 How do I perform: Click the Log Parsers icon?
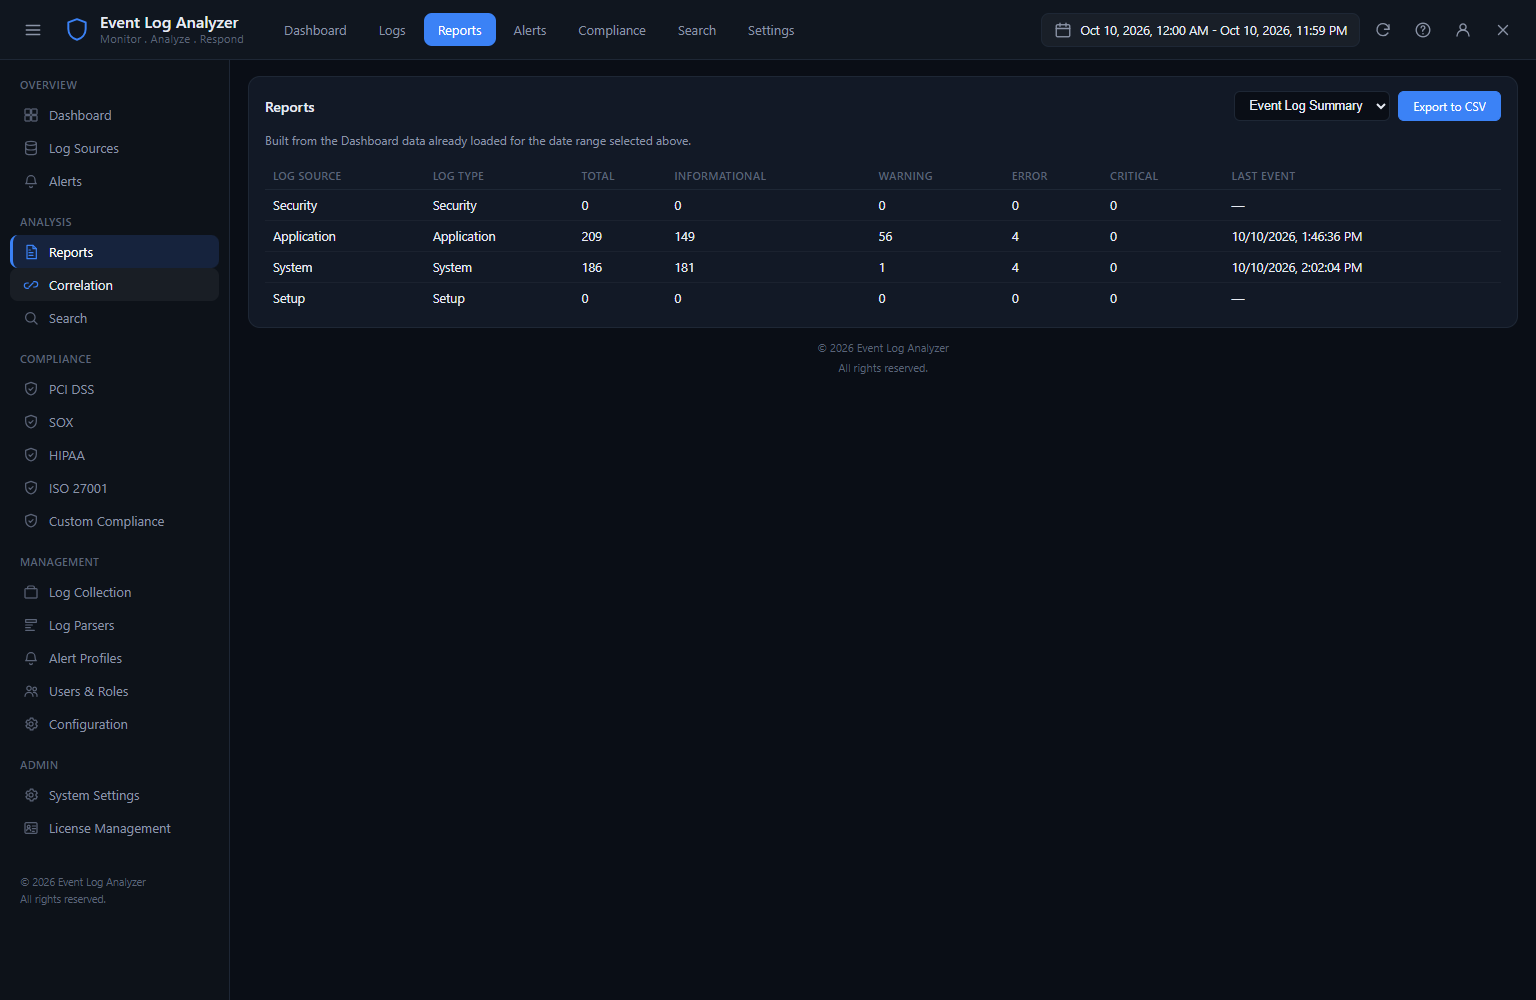(31, 625)
